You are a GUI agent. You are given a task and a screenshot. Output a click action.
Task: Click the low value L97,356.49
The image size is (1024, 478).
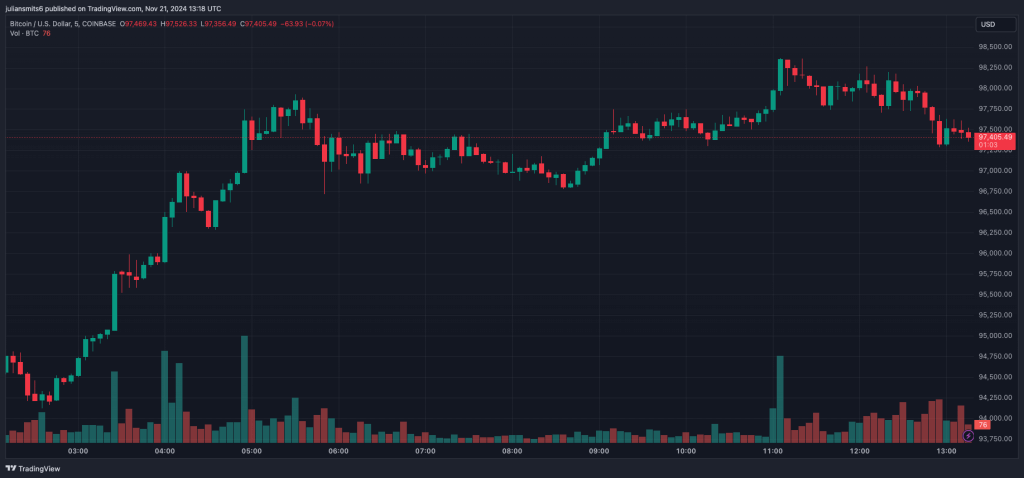(219, 24)
